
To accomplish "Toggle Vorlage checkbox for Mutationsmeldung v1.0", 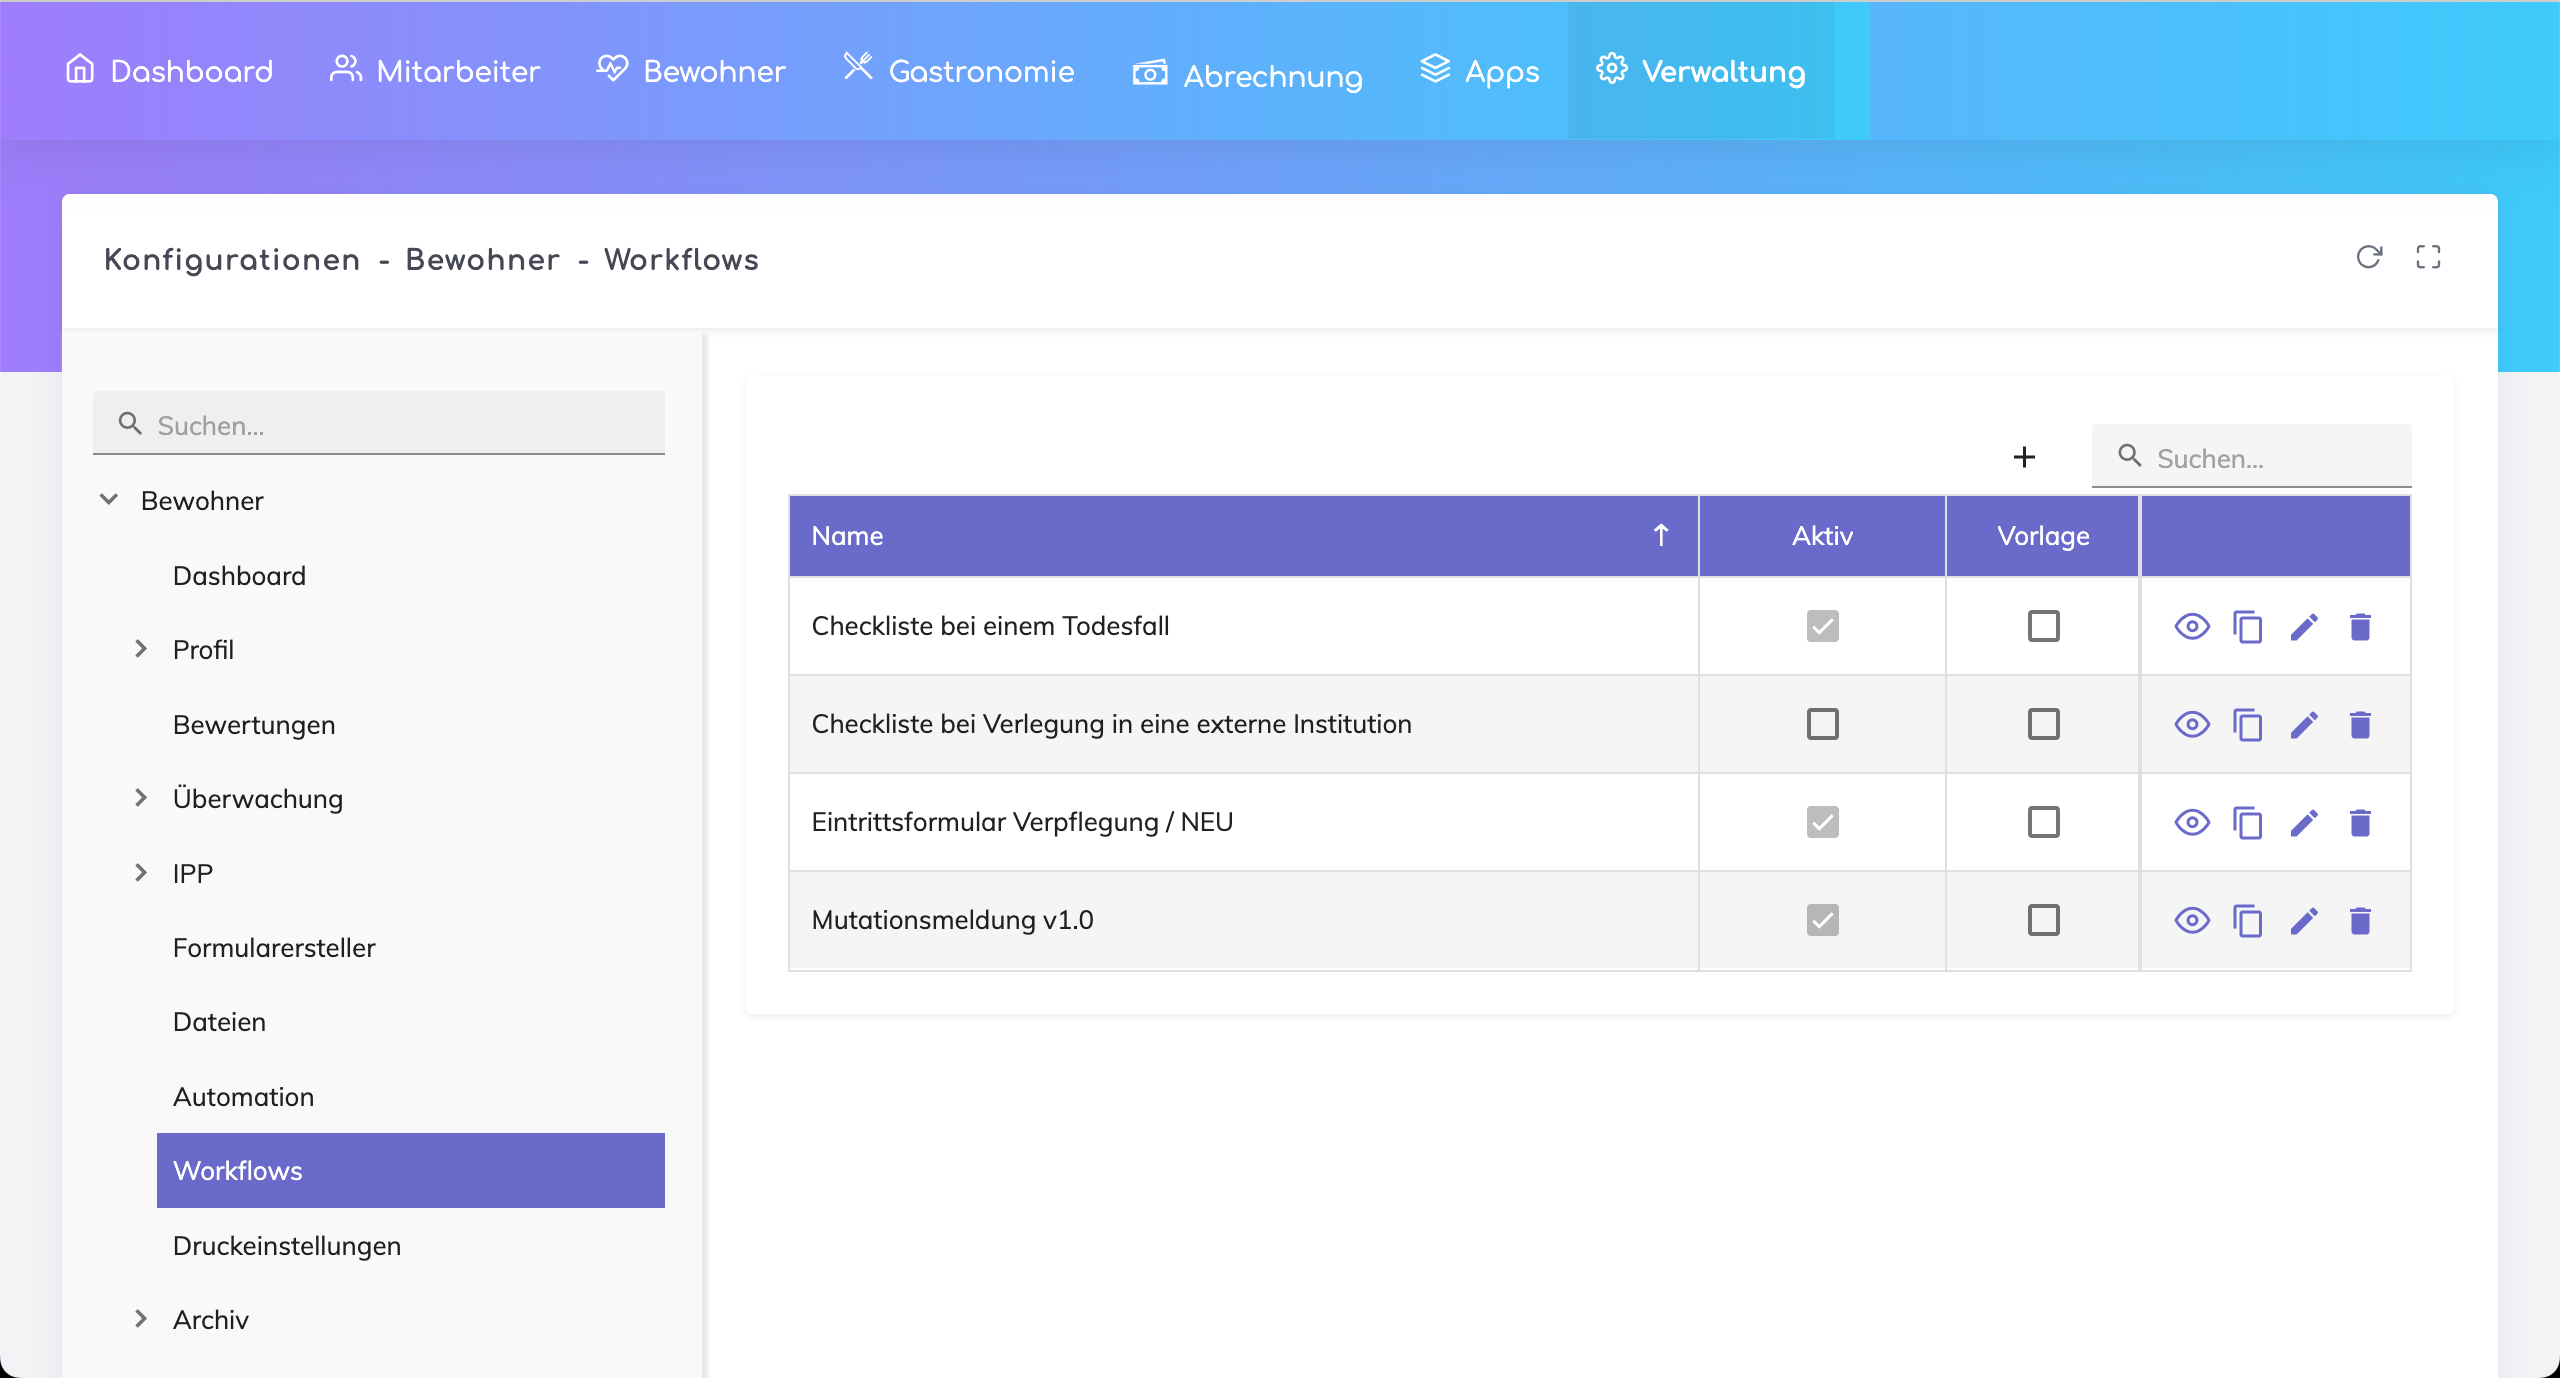I will (2043, 920).
